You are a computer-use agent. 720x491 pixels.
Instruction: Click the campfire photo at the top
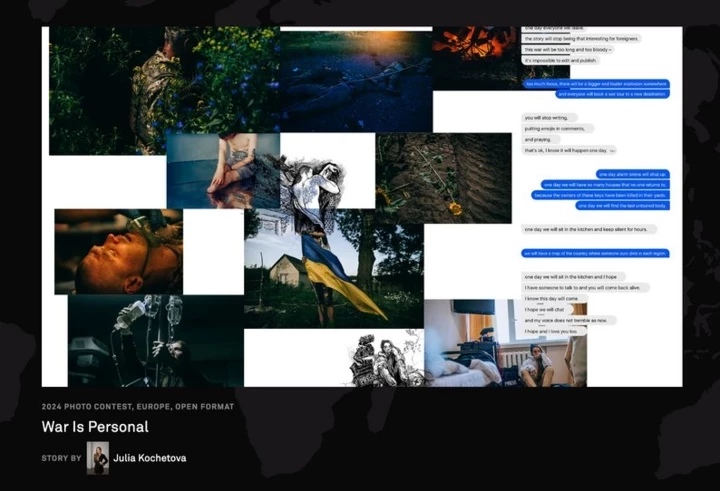[474, 44]
